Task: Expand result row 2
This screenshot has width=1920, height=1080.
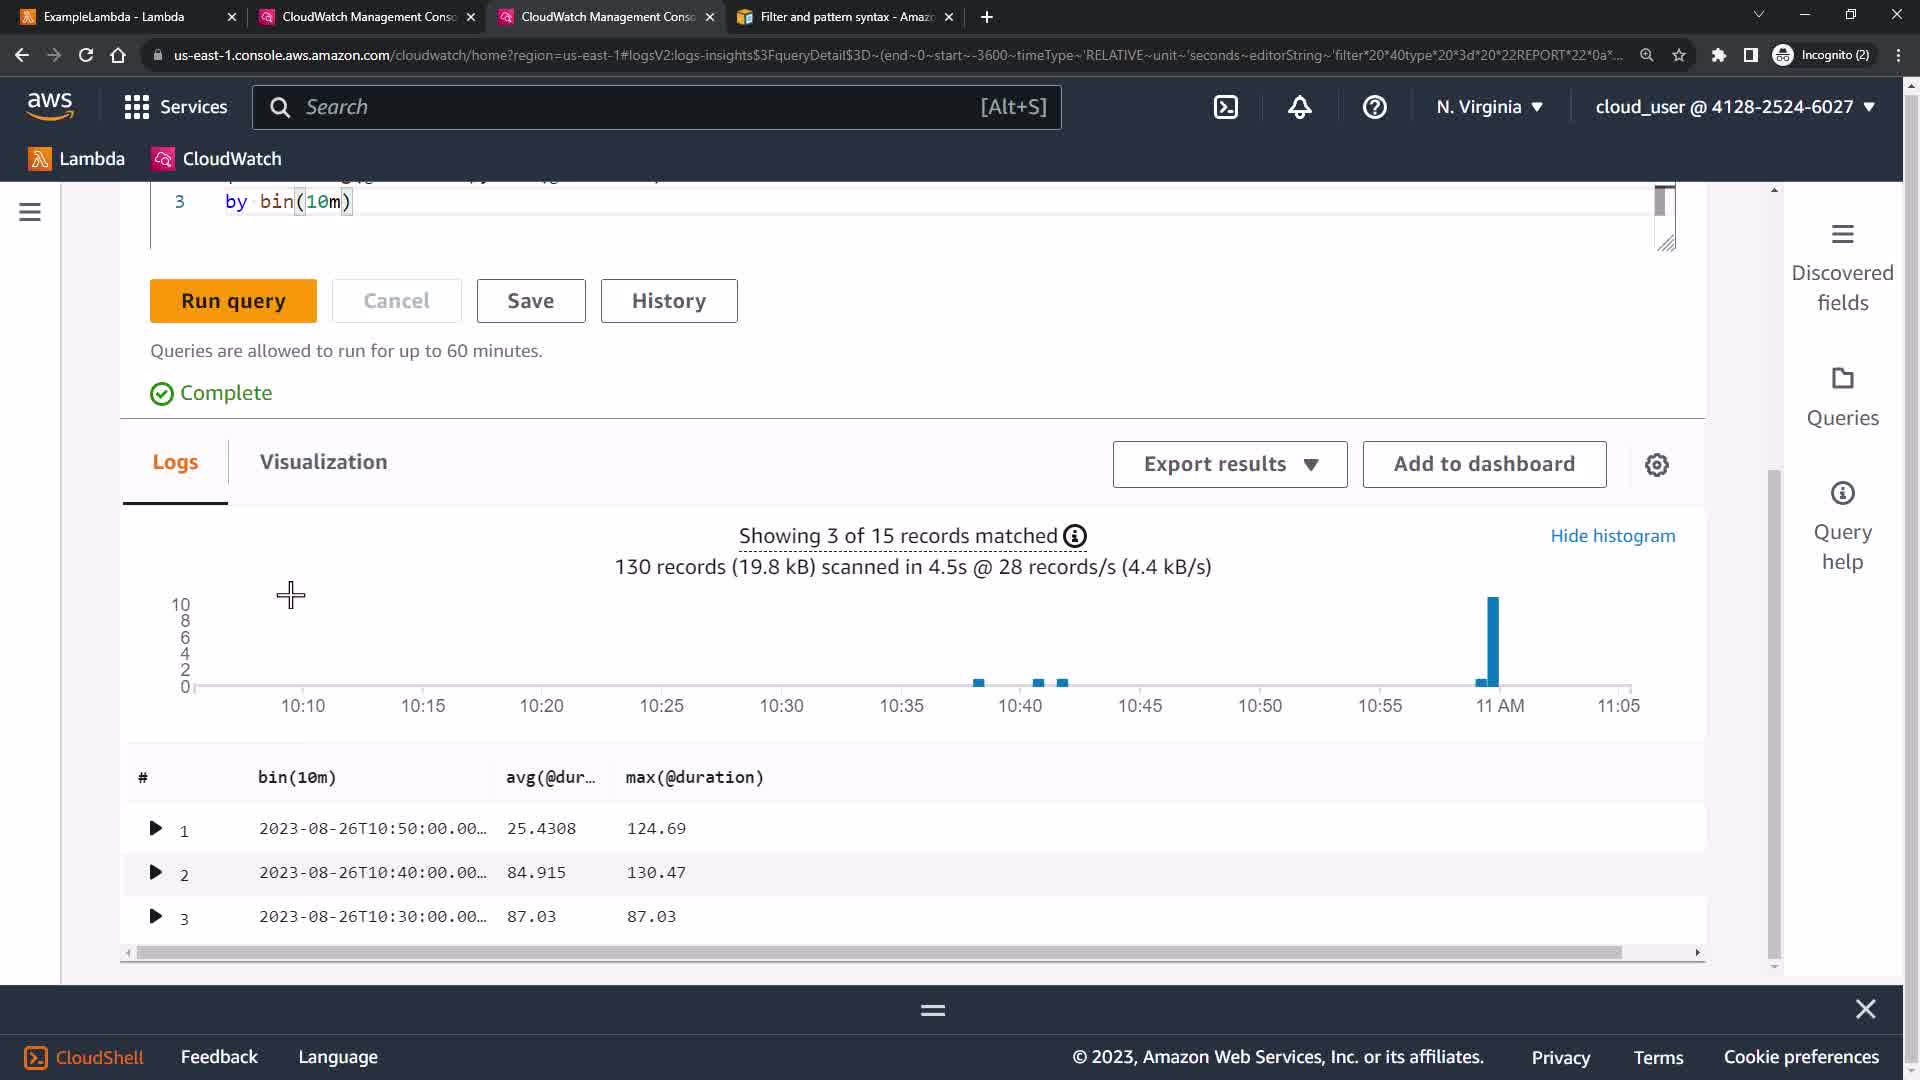Action: click(x=155, y=872)
